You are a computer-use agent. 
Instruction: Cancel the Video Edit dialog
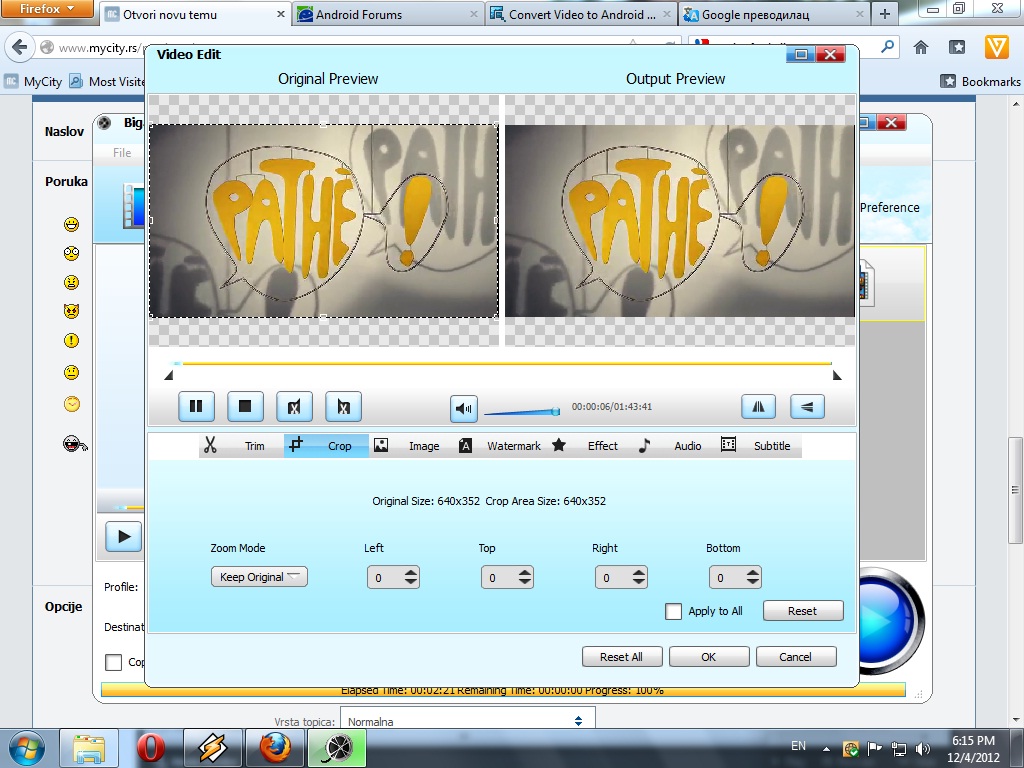point(795,656)
